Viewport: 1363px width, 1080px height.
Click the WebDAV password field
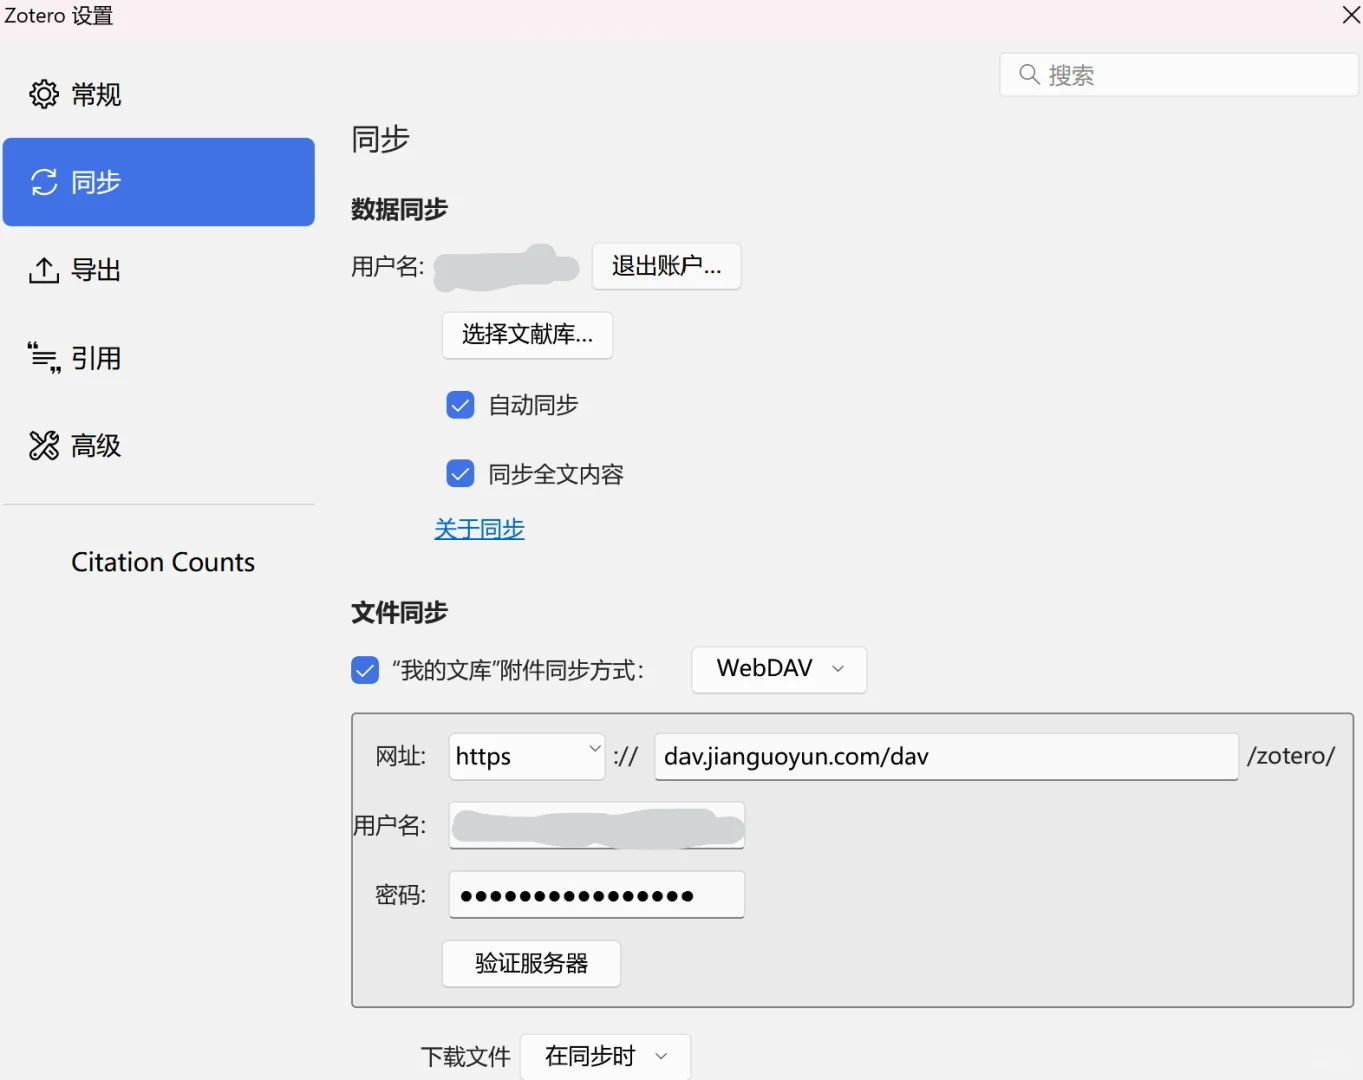click(x=596, y=894)
